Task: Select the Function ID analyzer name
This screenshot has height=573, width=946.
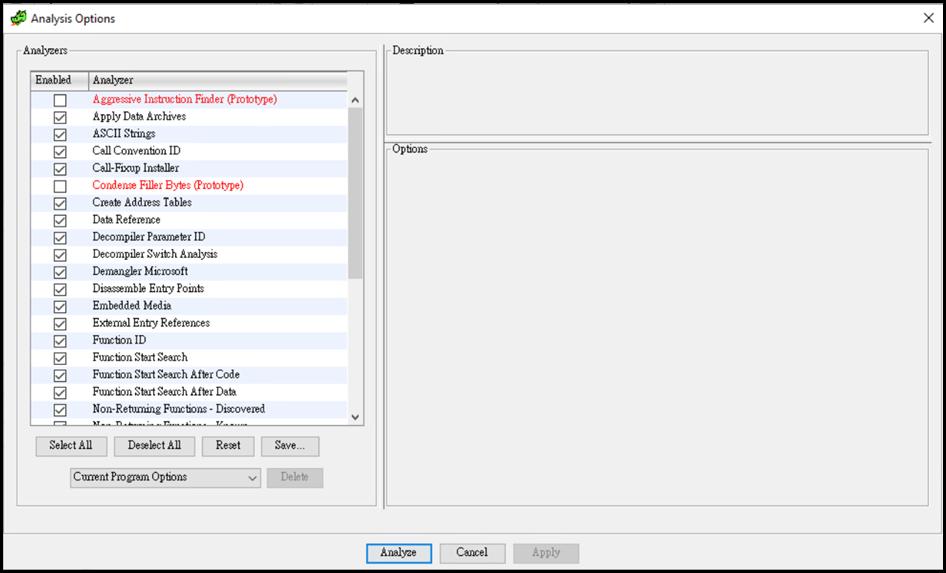Action: [x=119, y=340]
